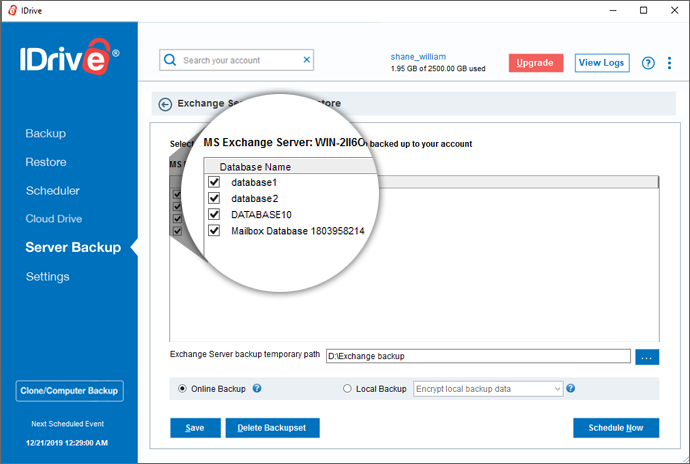Click the IDrive title bar app icon
The width and height of the screenshot is (690, 464).
12,10
